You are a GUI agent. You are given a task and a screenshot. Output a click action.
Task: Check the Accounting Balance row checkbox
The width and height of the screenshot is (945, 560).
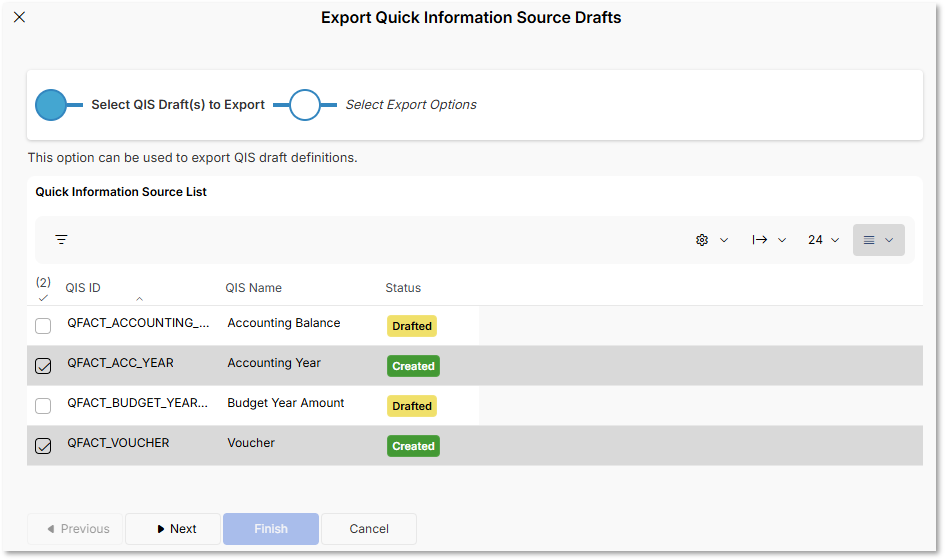[43, 326]
